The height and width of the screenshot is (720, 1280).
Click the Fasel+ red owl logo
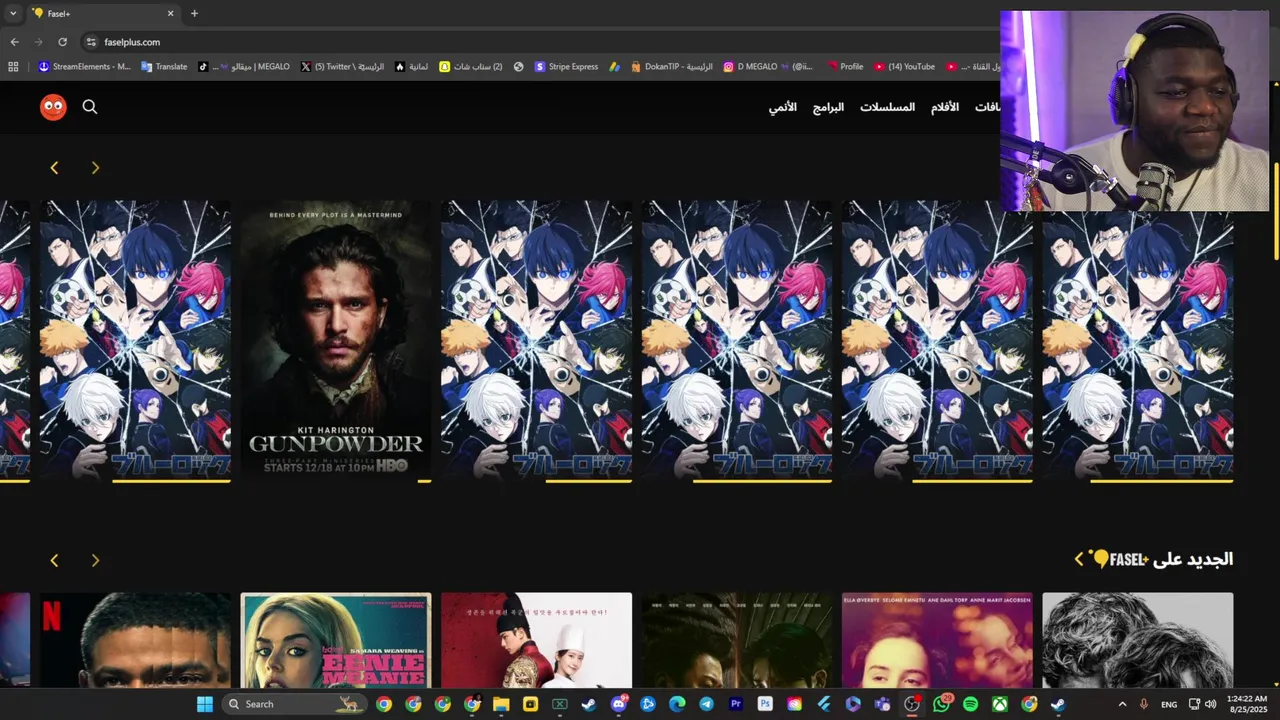53,107
